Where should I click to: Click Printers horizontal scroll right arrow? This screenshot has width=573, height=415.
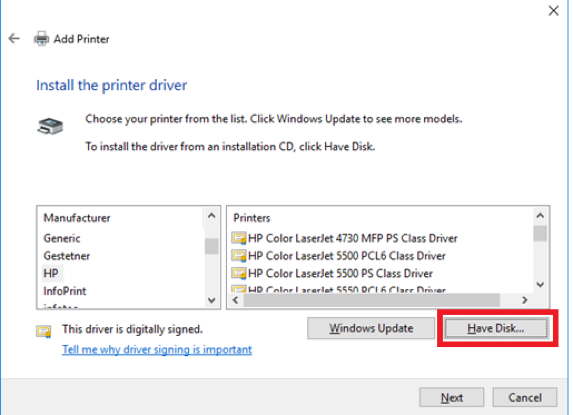pyautogui.click(x=525, y=300)
